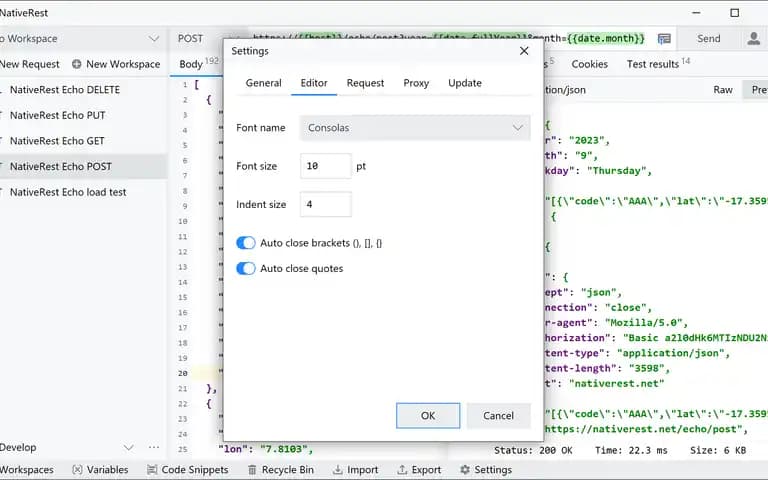Click the Status: 200 OK text
768x480 pixels.
click(533, 450)
